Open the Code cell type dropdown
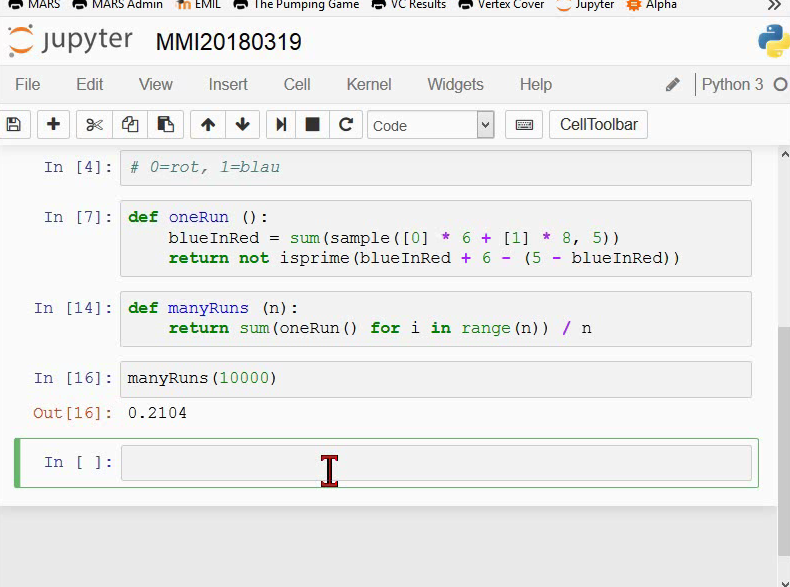 [431, 125]
